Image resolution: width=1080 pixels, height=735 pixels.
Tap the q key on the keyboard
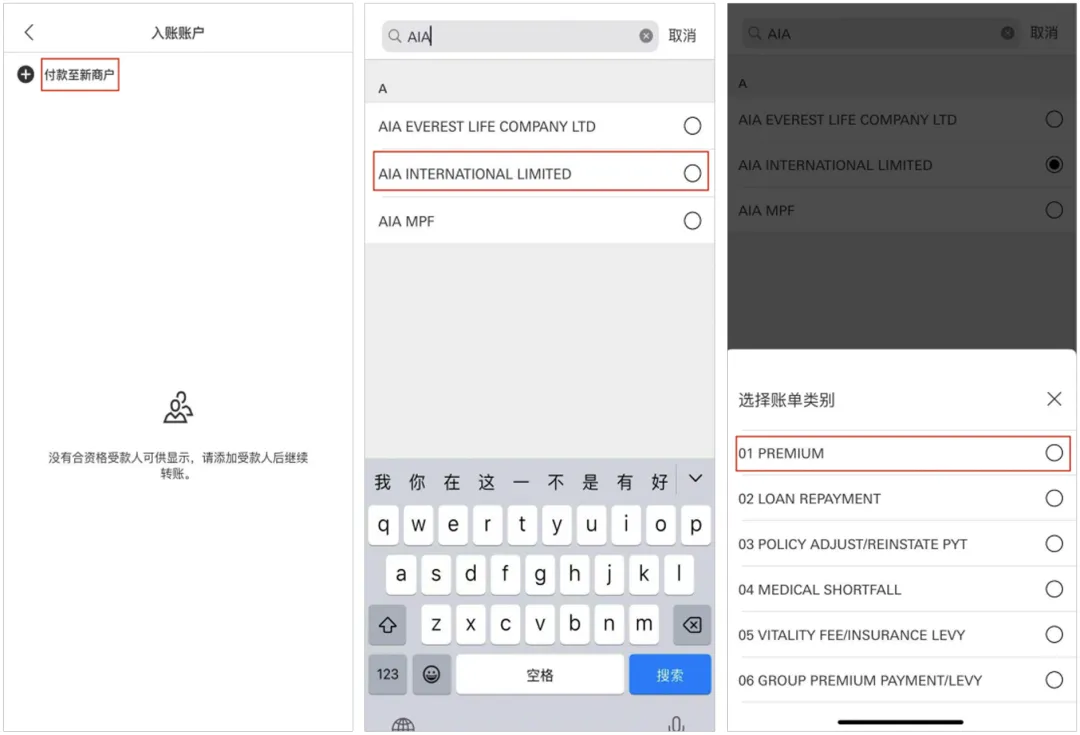383,525
